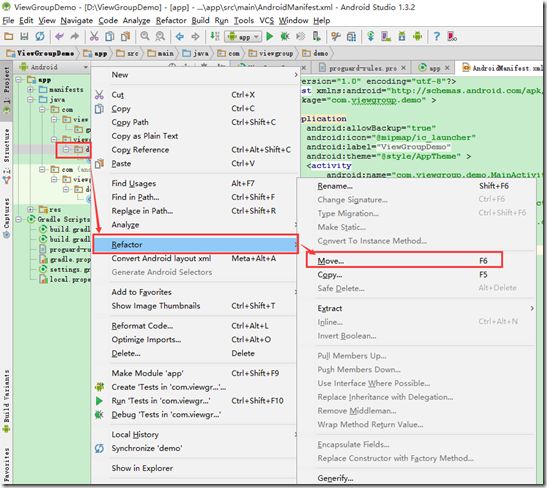Click the Replace toolbar icon
This screenshot has height=488, width=547.
(x=160, y=36)
